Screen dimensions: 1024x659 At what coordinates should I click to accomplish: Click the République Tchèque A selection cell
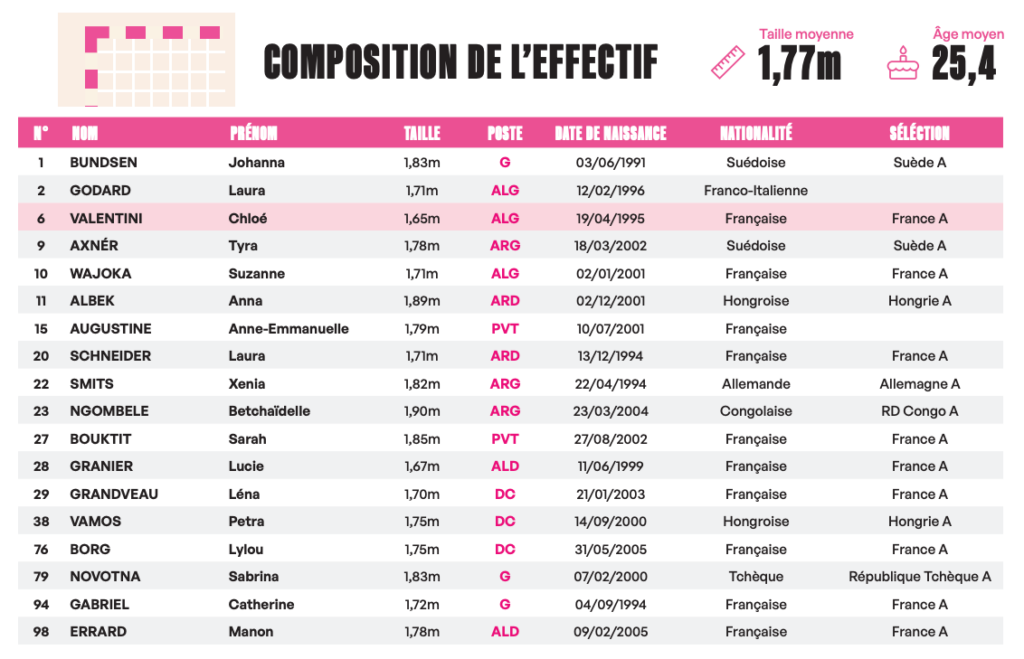pyautogui.click(x=919, y=576)
